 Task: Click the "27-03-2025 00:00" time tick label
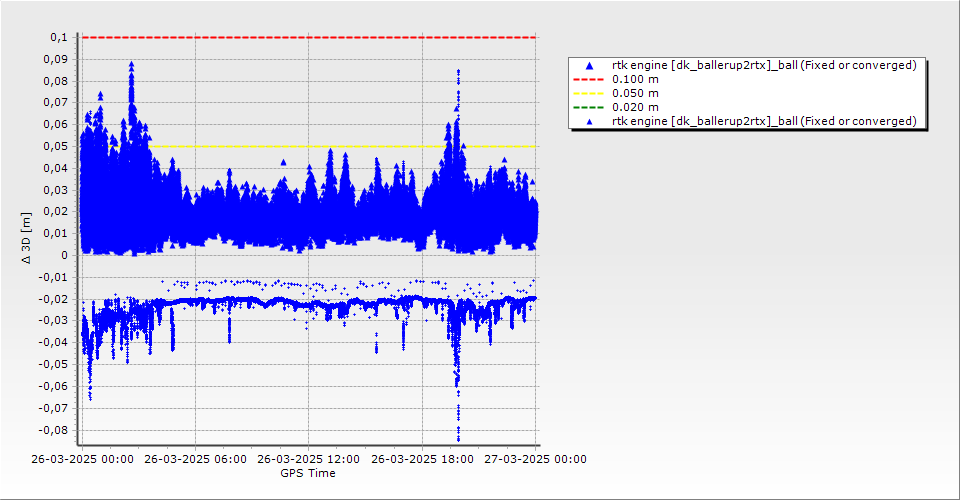coord(536,460)
